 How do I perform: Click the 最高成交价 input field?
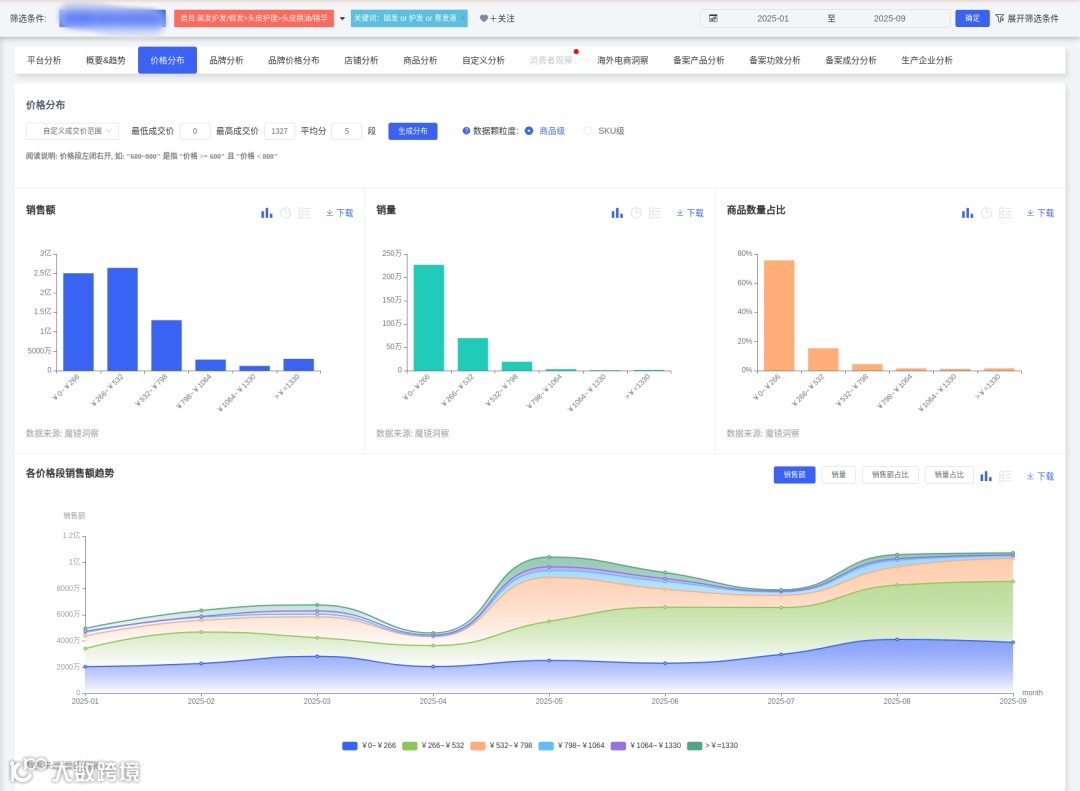(279, 131)
